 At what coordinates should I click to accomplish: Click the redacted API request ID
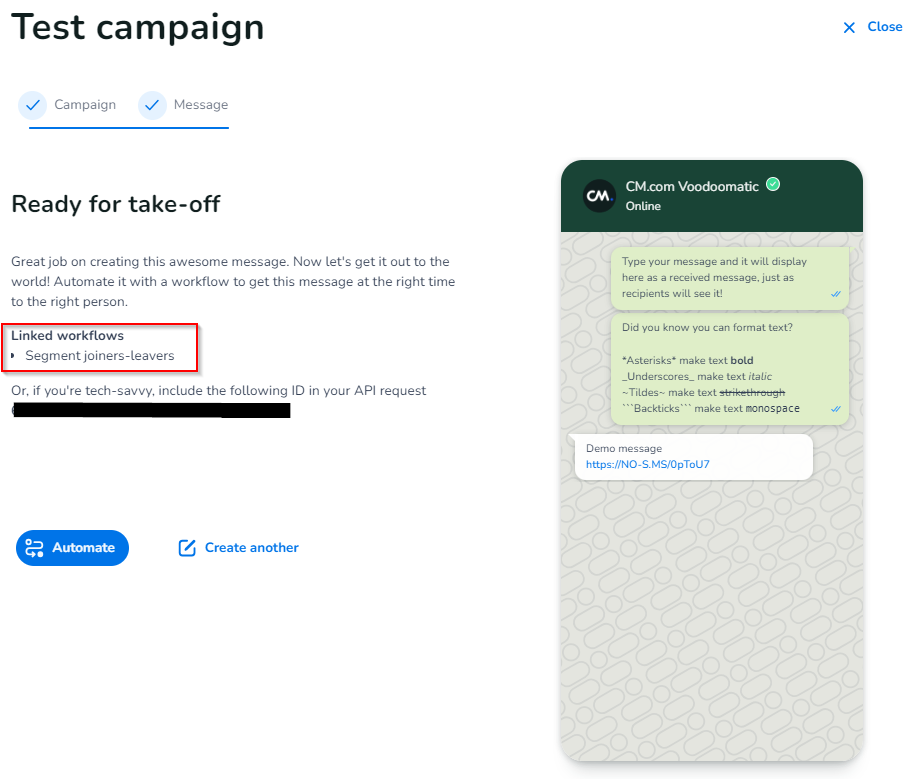click(x=152, y=410)
